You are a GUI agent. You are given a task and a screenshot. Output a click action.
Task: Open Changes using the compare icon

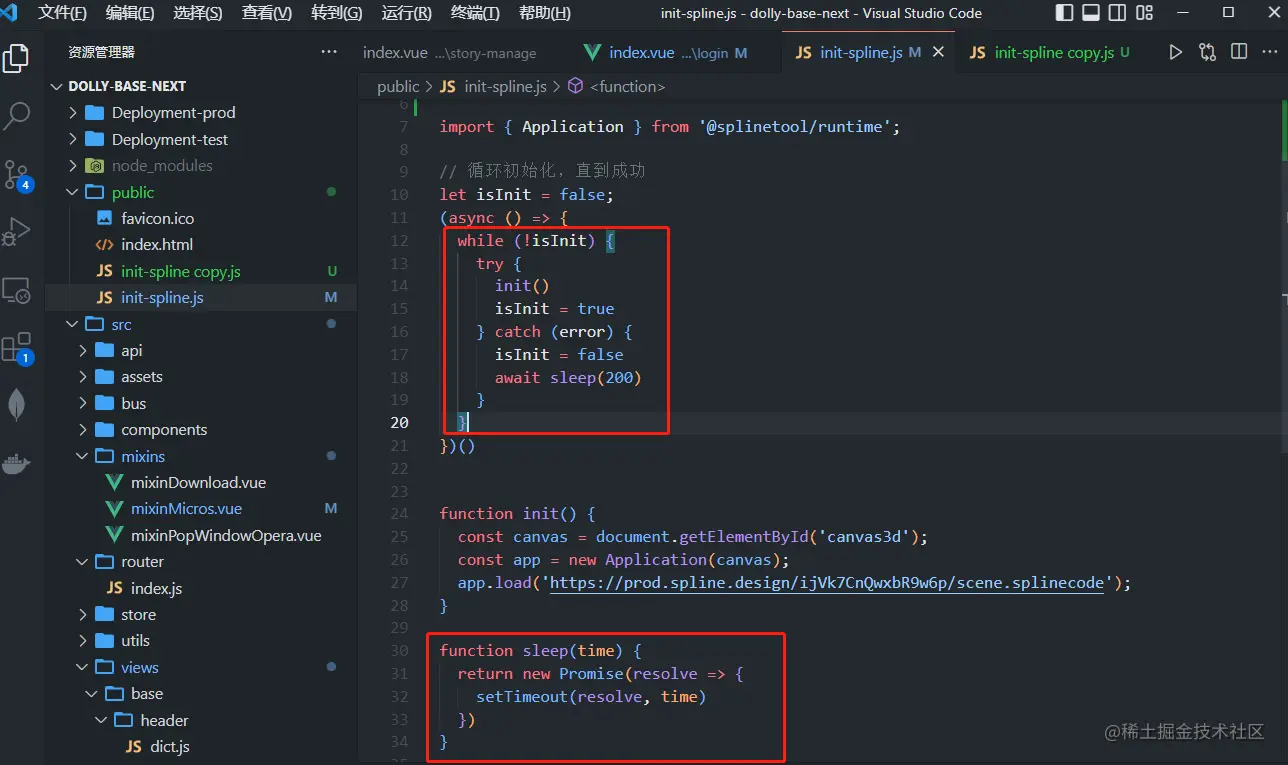(x=1207, y=52)
